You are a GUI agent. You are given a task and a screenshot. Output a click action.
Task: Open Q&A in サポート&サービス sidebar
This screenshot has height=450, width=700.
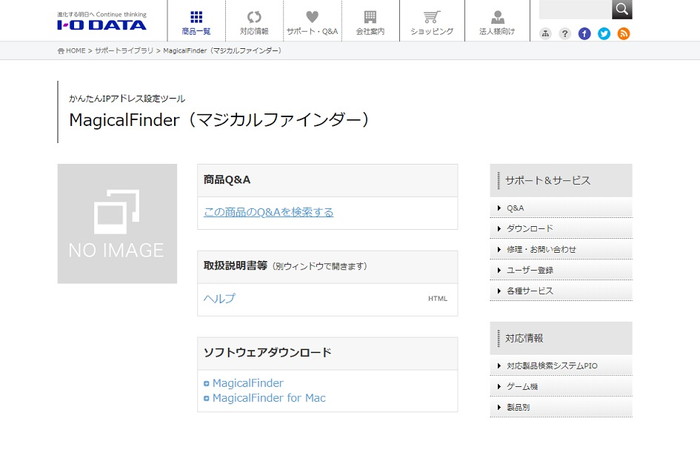[561, 208]
